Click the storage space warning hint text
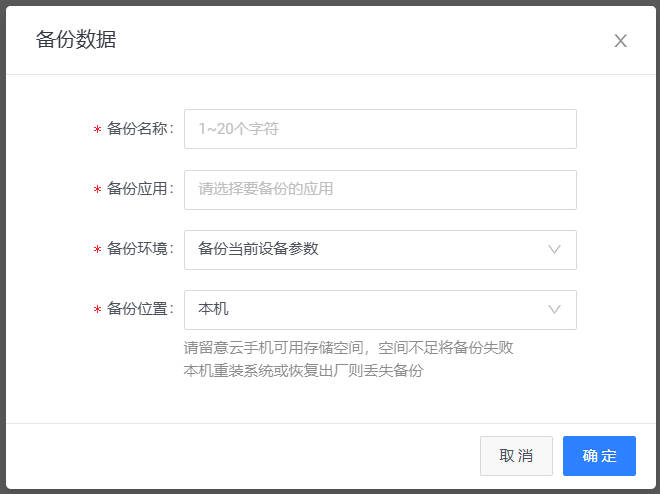This screenshot has width=660, height=494. coord(349,348)
